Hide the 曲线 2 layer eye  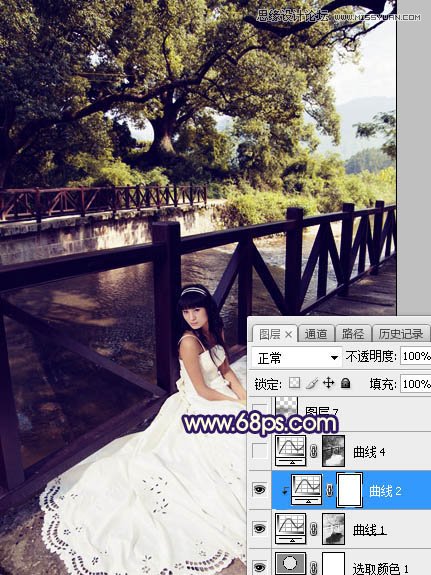(260, 490)
